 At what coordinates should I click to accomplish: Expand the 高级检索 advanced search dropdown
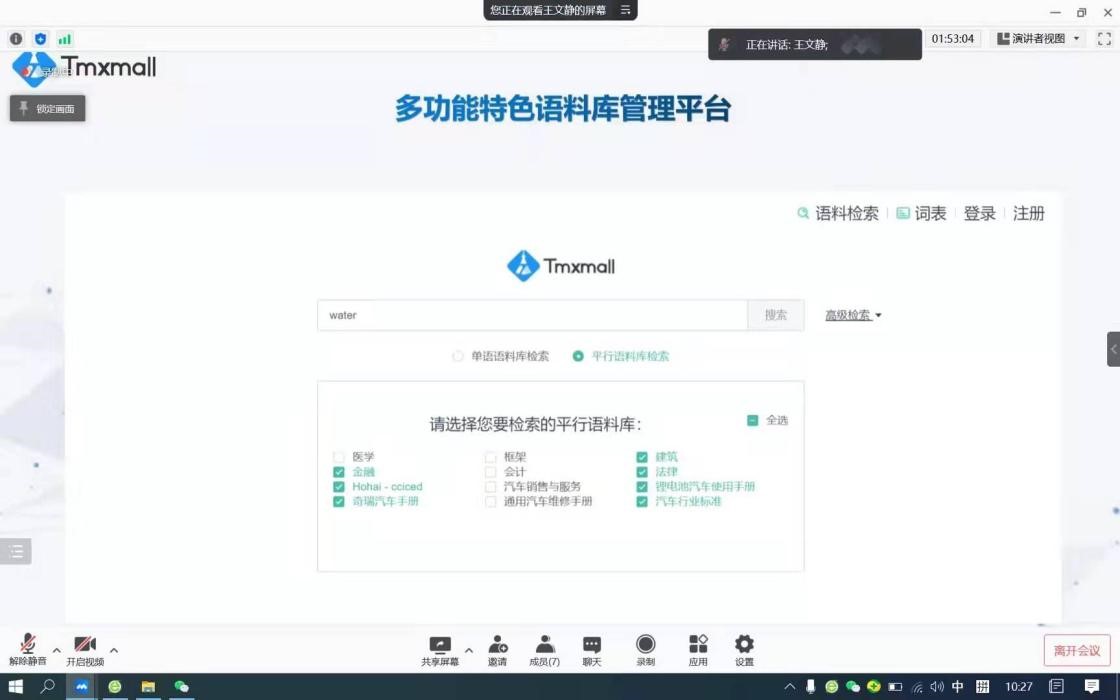pyautogui.click(x=854, y=315)
